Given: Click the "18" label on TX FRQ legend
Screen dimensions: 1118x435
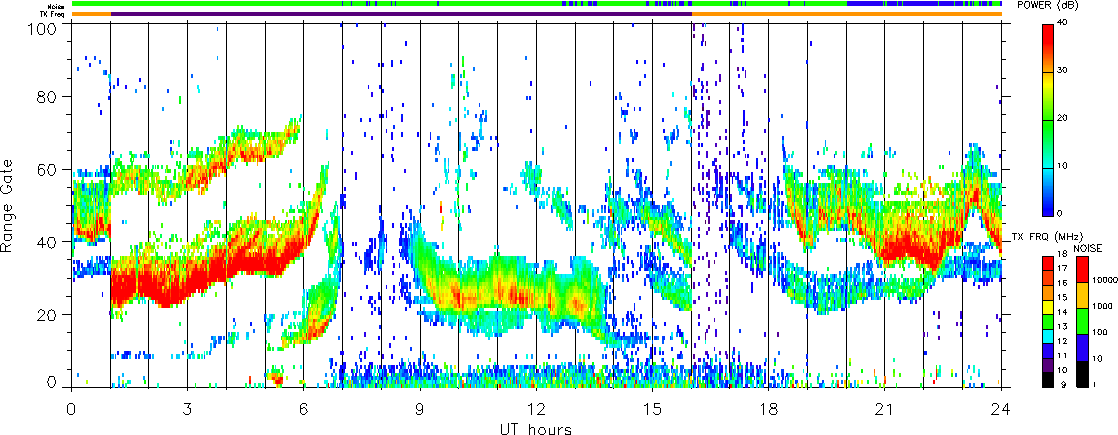Looking at the screenshot, I should [x=1062, y=255].
